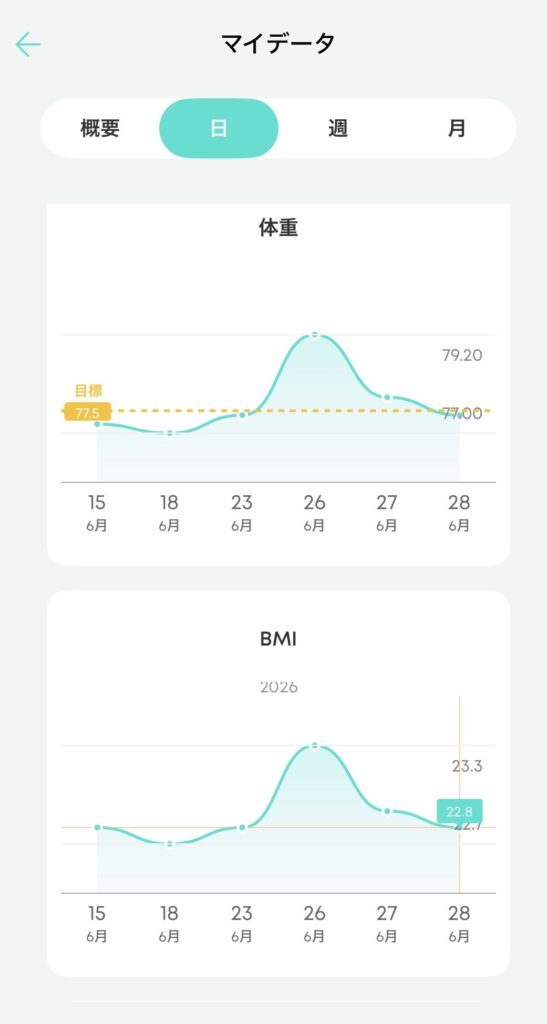The height and width of the screenshot is (1024, 547).
Task: Tap the June 27 weight data point
Action: tap(387, 397)
